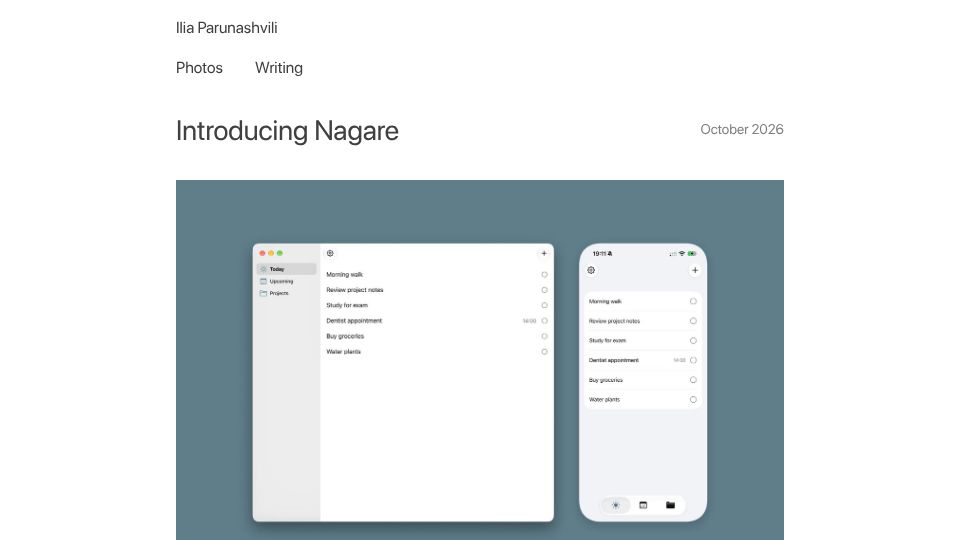The image size is (960, 540).
Task: Click red close dot in desktop mockup
Action: click(262, 253)
